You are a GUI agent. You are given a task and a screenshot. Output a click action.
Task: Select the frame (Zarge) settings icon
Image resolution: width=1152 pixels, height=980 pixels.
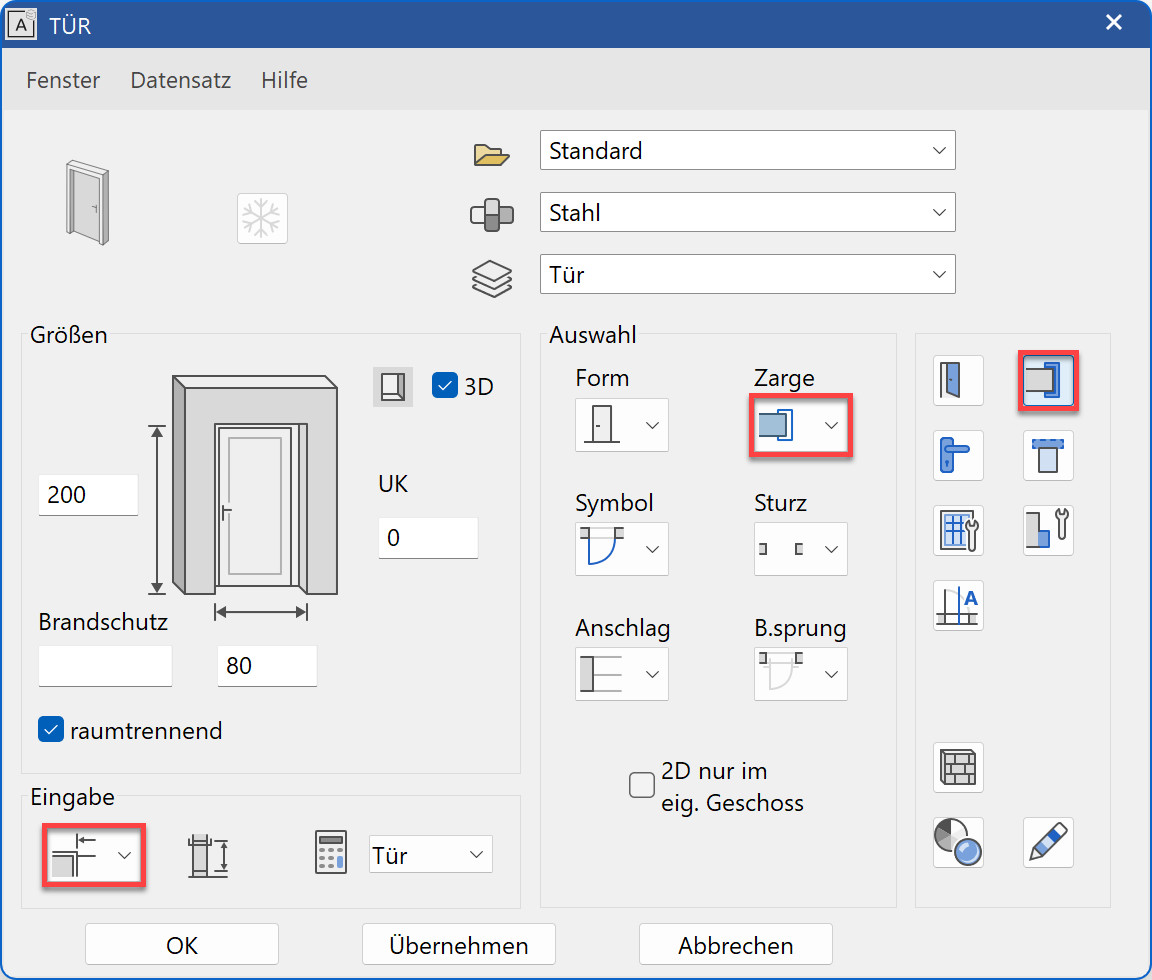[1047, 381]
